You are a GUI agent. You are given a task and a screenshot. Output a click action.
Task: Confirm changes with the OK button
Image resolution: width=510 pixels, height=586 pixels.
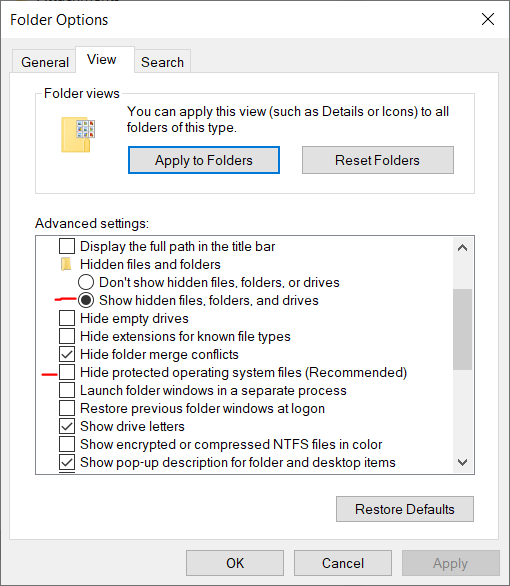pyautogui.click(x=235, y=563)
